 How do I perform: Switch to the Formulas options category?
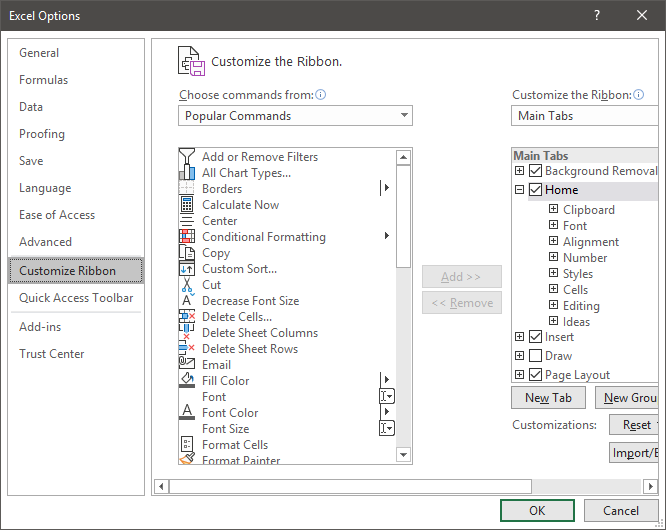point(76,80)
